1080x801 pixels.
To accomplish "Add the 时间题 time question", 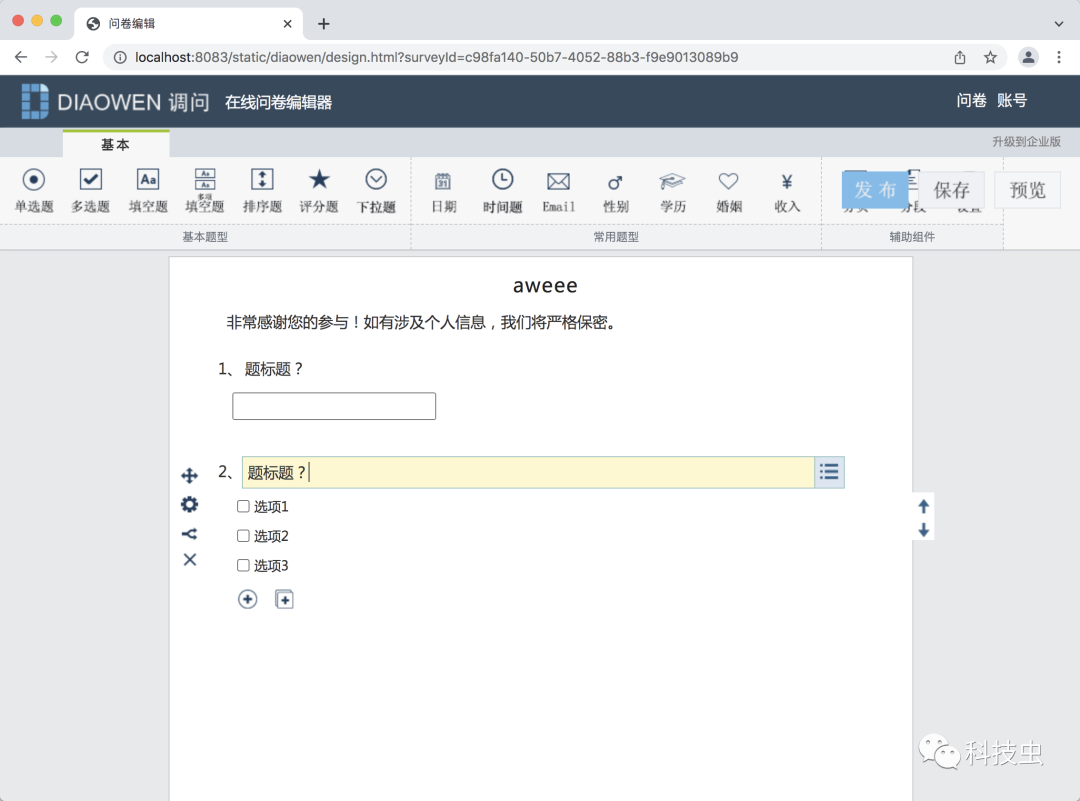I will click(x=502, y=190).
